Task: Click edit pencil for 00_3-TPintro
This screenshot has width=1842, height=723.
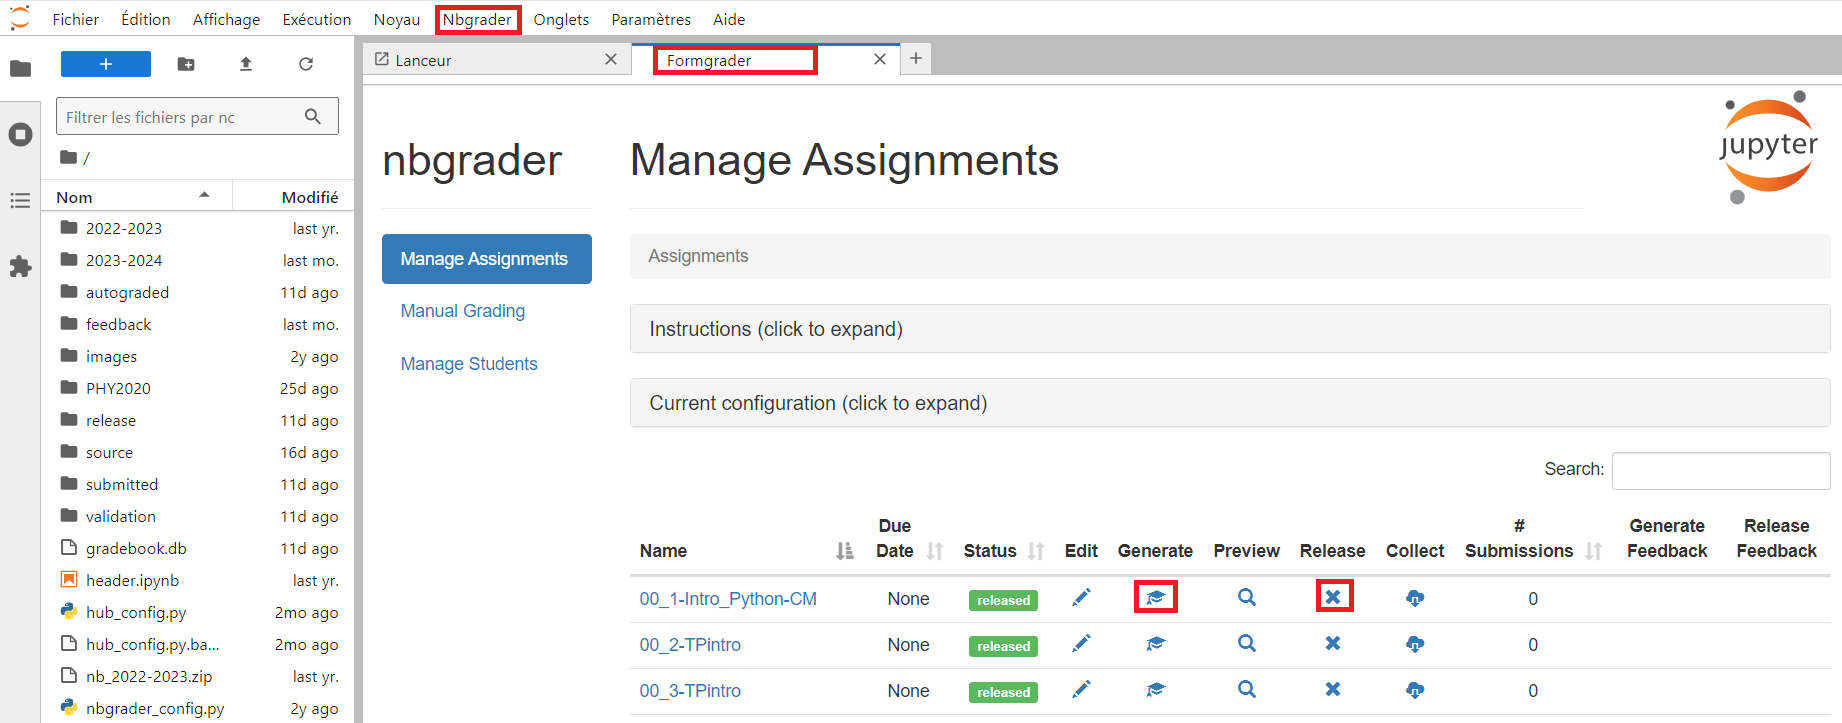Action: 1081,690
